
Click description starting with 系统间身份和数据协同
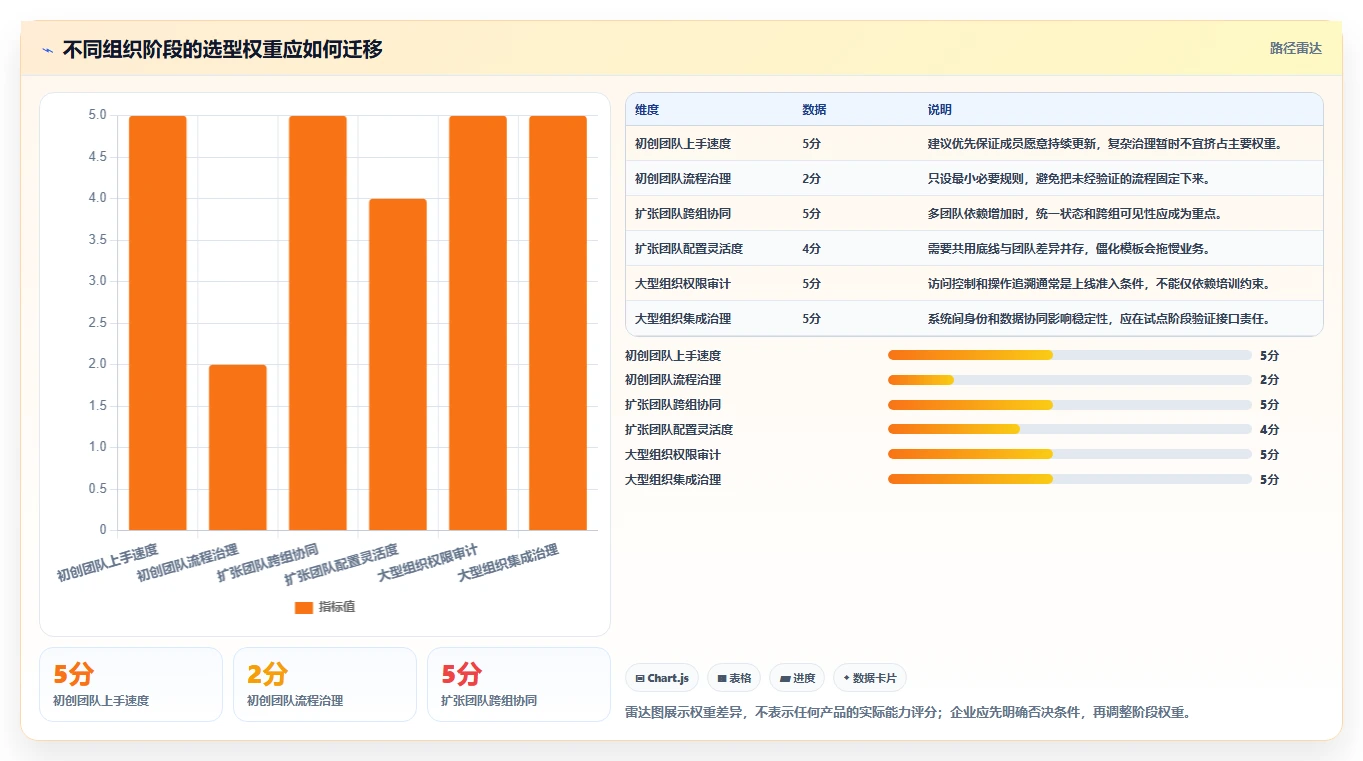click(1099, 319)
